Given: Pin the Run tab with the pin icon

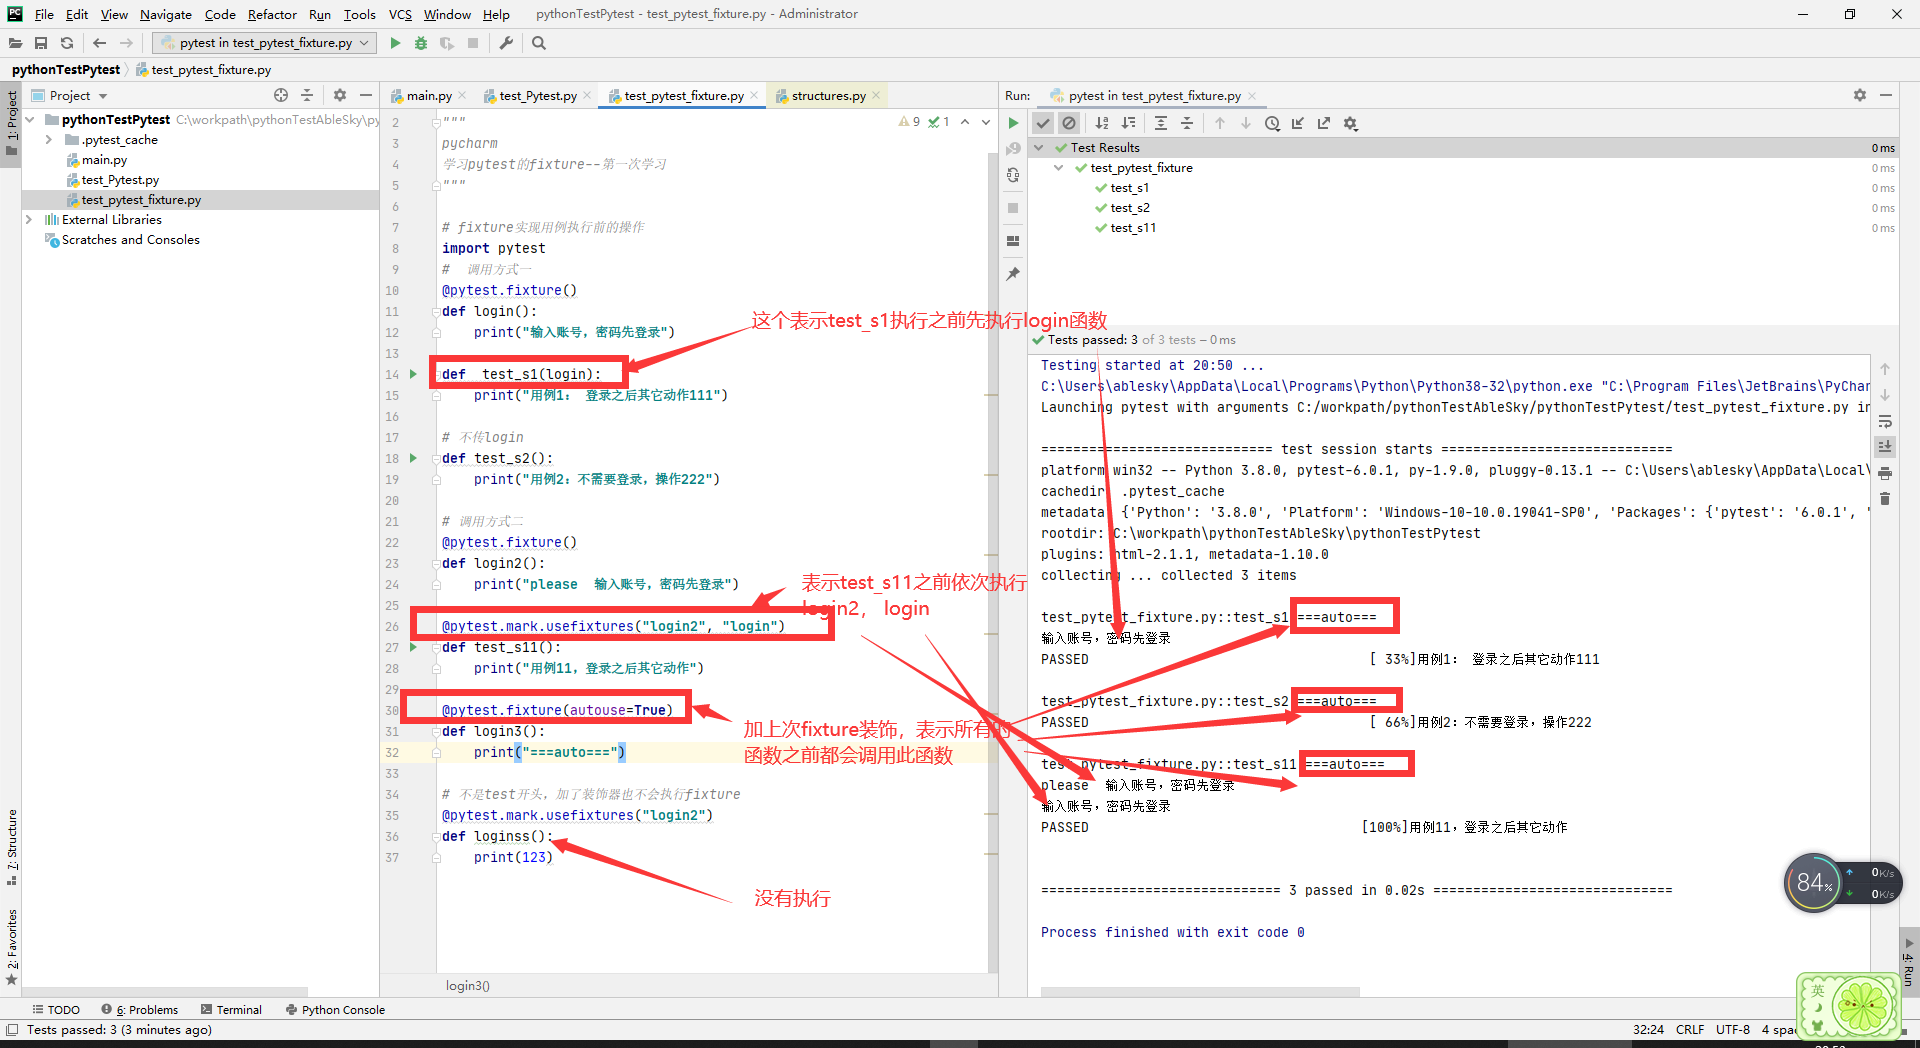Looking at the screenshot, I should tap(1013, 273).
